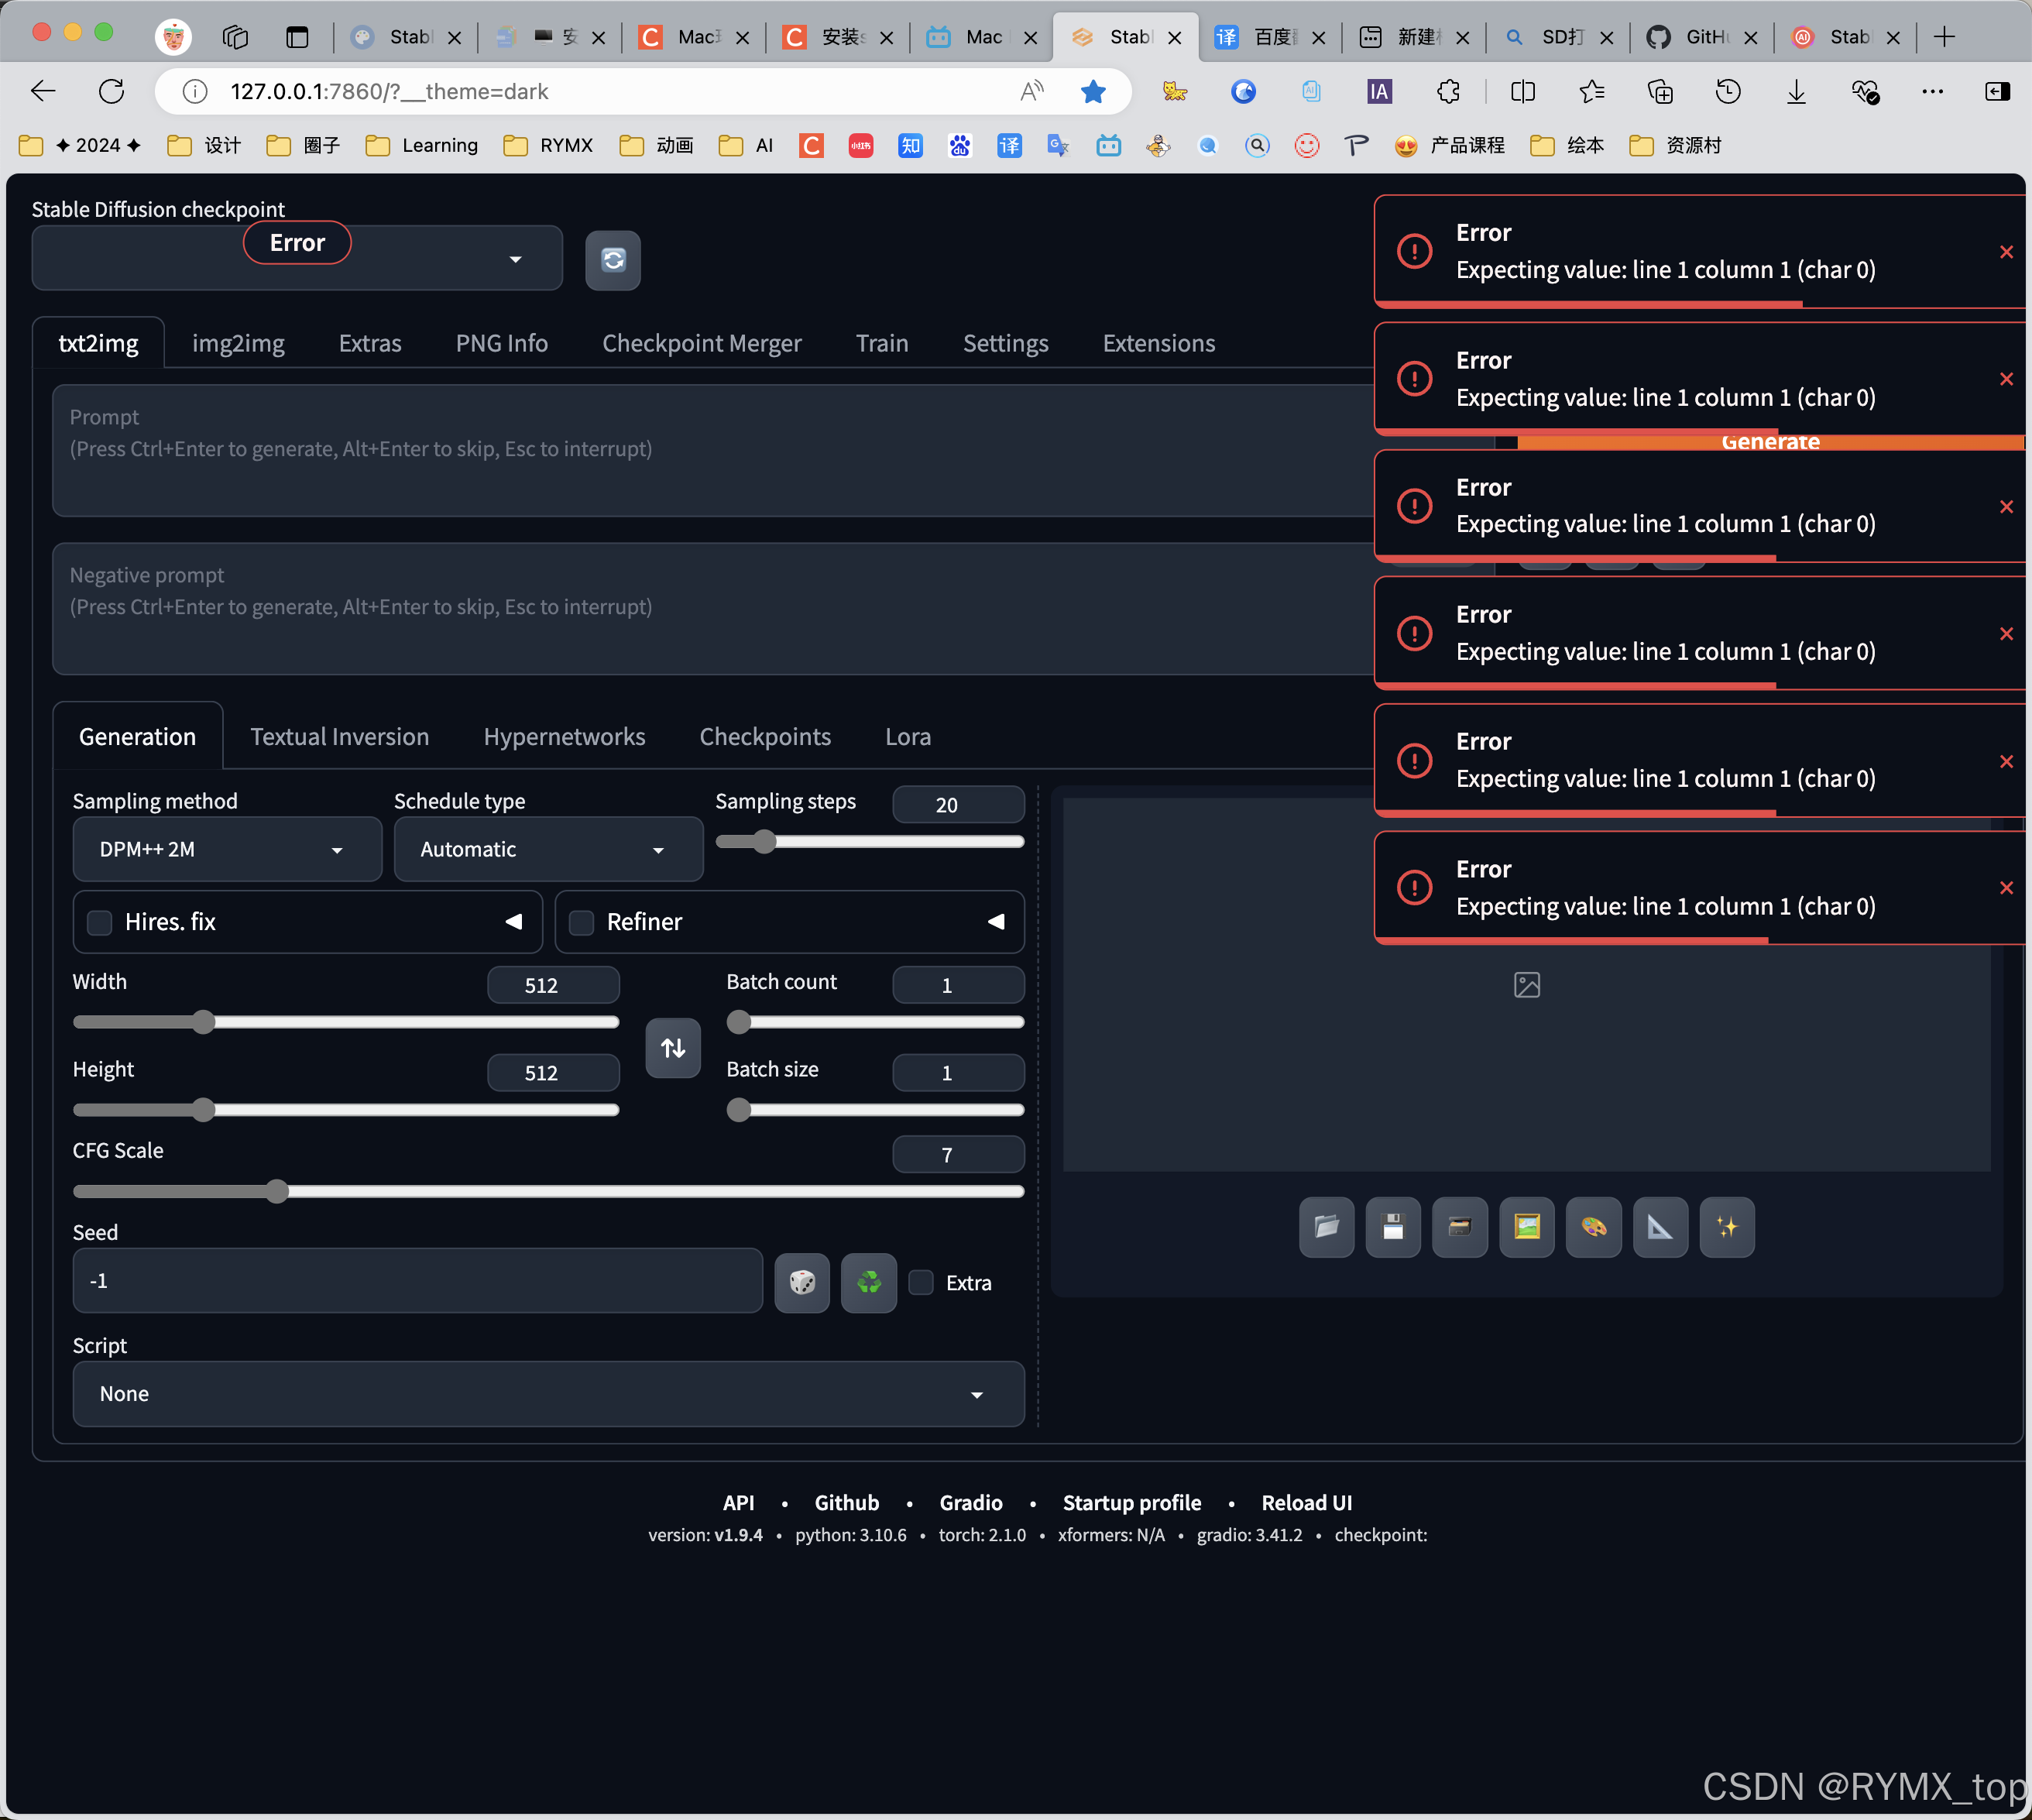Image resolution: width=2032 pixels, height=1820 pixels.
Task: Adjust Sampling steps slider
Action: pos(870,842)
